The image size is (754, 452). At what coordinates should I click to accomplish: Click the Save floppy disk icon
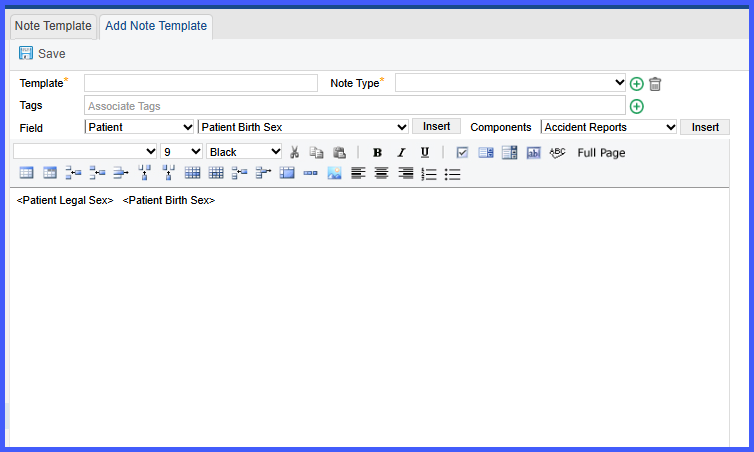point(25,53)
